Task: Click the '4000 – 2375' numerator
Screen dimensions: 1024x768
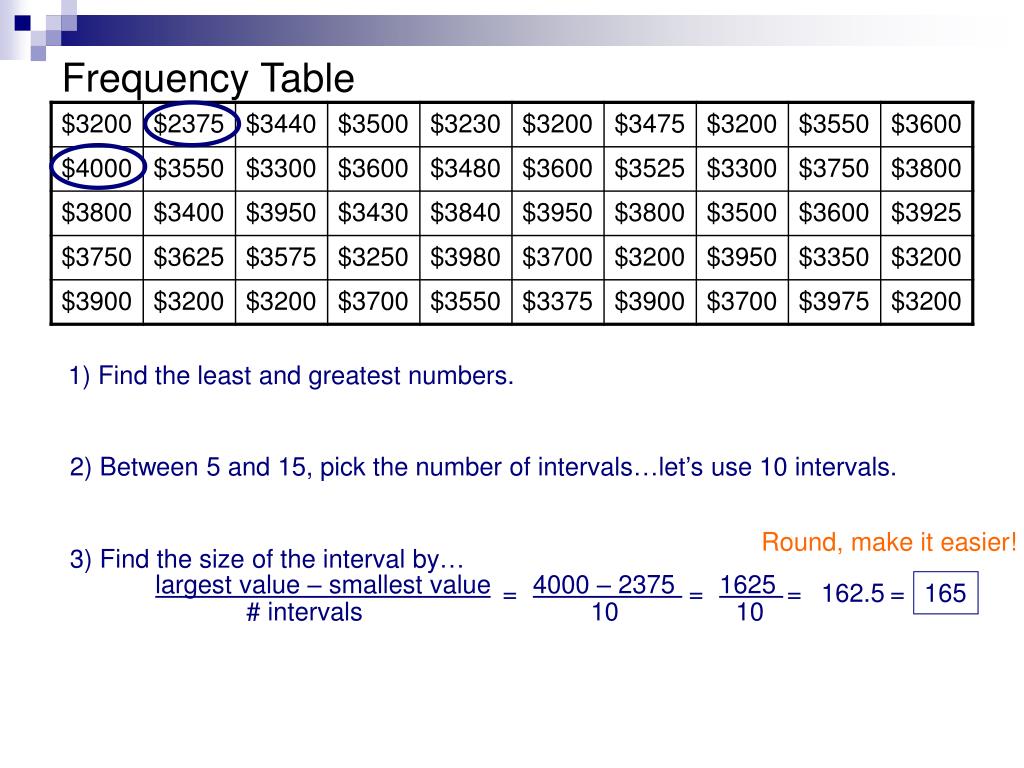Action: (604, 584)
